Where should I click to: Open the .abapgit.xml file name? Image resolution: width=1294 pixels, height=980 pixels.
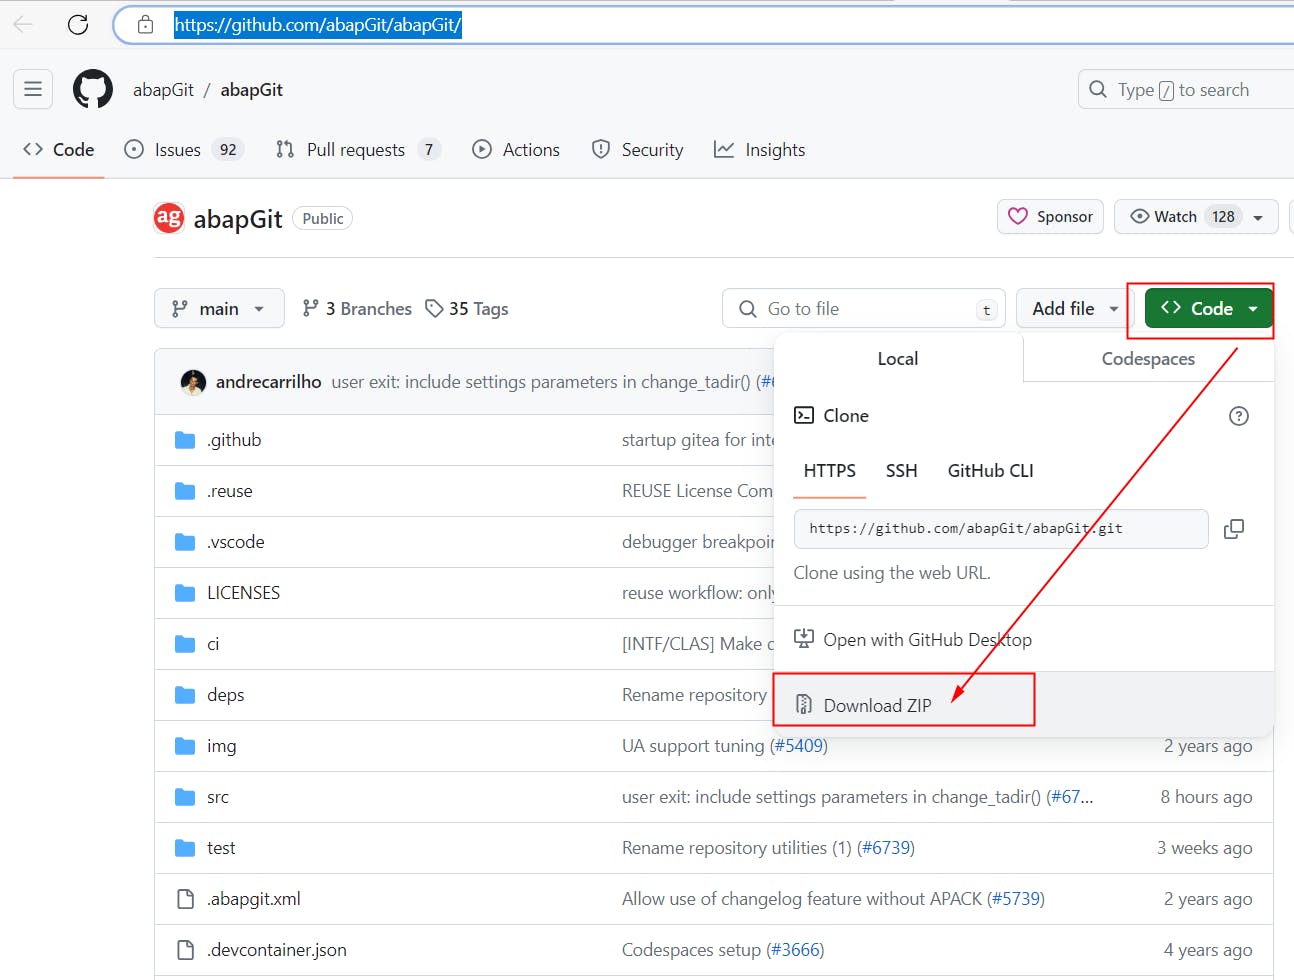254,899
